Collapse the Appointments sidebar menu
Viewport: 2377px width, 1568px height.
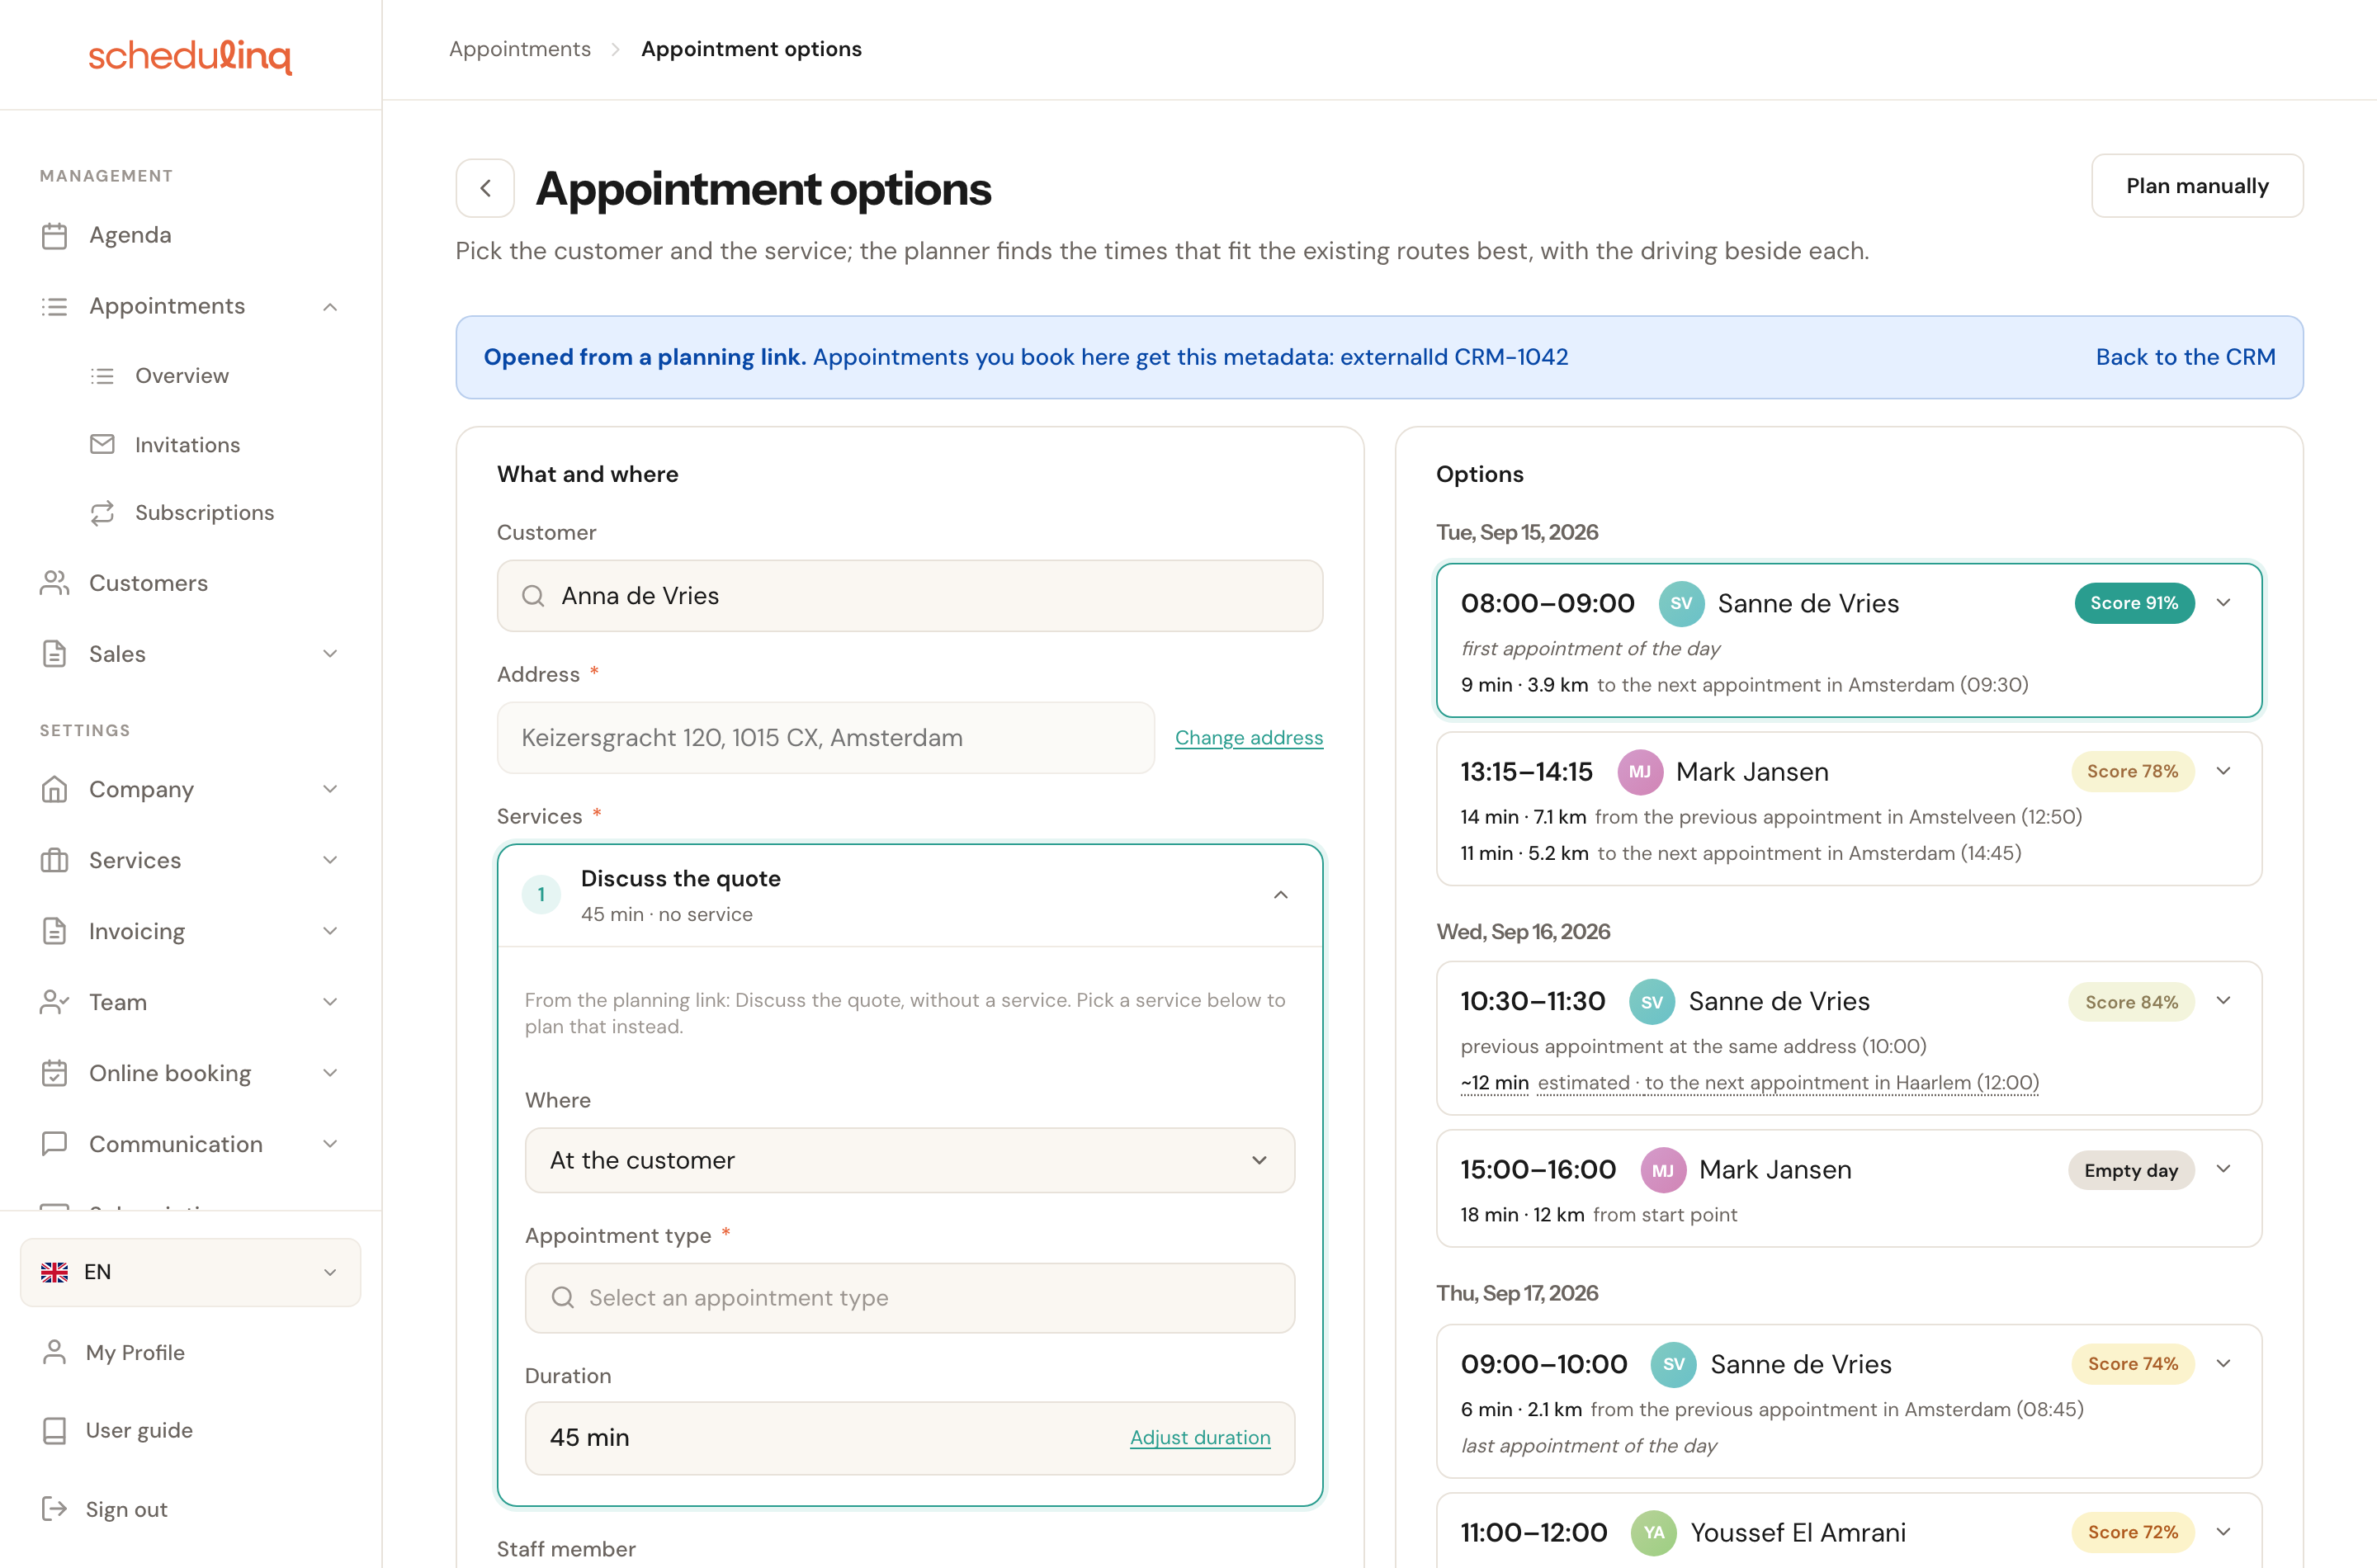click(330, 307)
